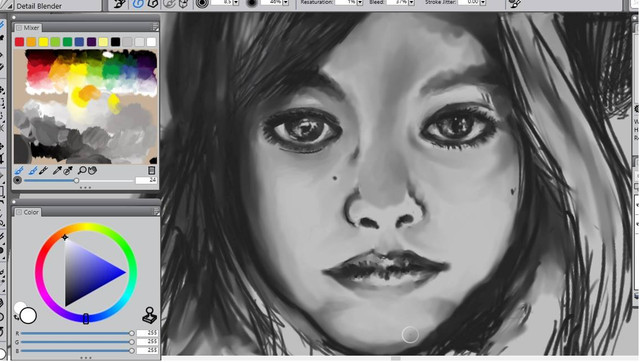Swap main and additional colors
Image resolution: width=640 pixels, height=362 pixels.
point(16,318)
